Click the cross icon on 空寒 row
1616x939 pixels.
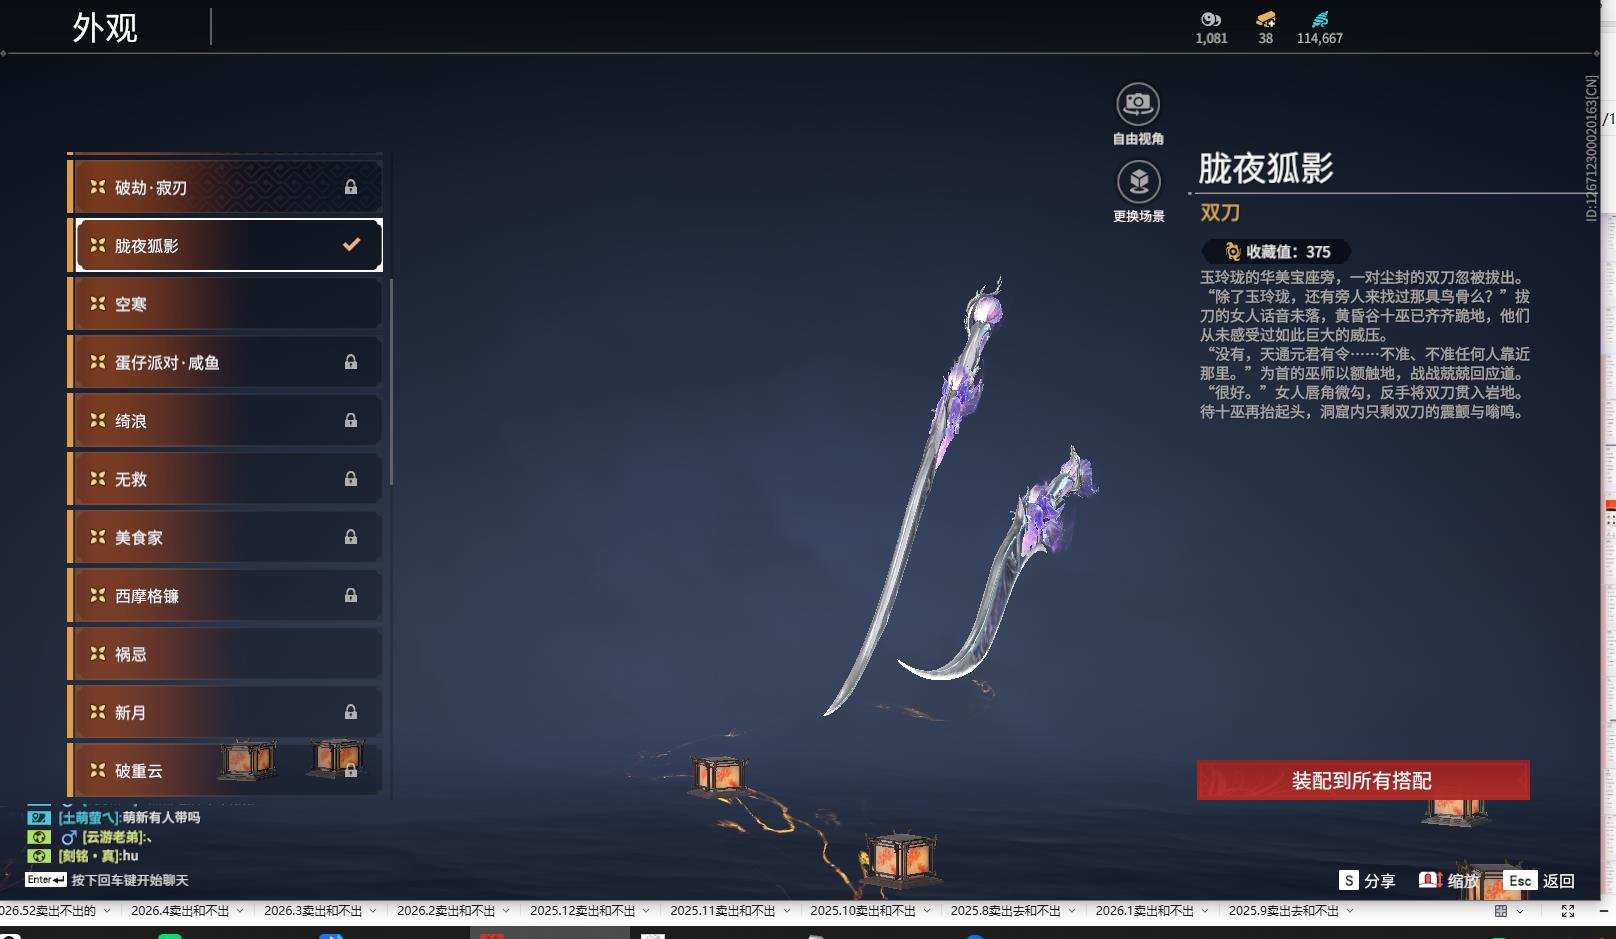(98, 303)
